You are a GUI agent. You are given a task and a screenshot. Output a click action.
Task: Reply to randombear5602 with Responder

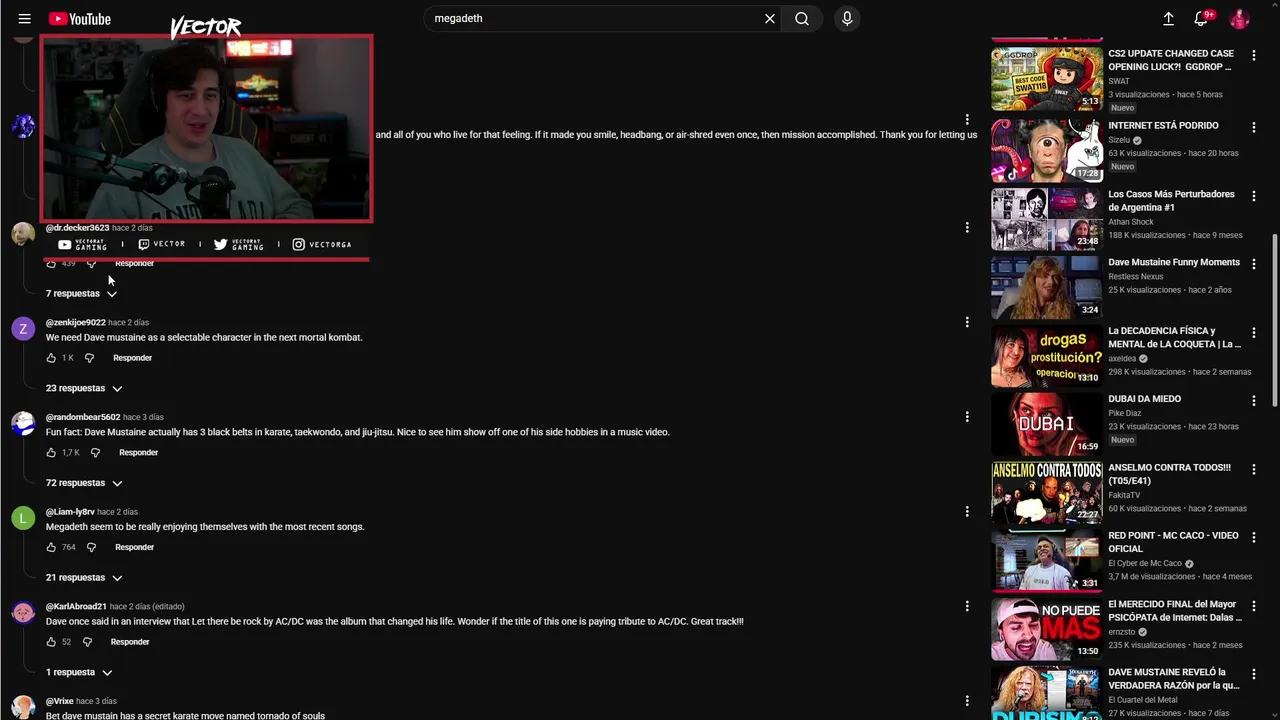[x=139, y=453]
